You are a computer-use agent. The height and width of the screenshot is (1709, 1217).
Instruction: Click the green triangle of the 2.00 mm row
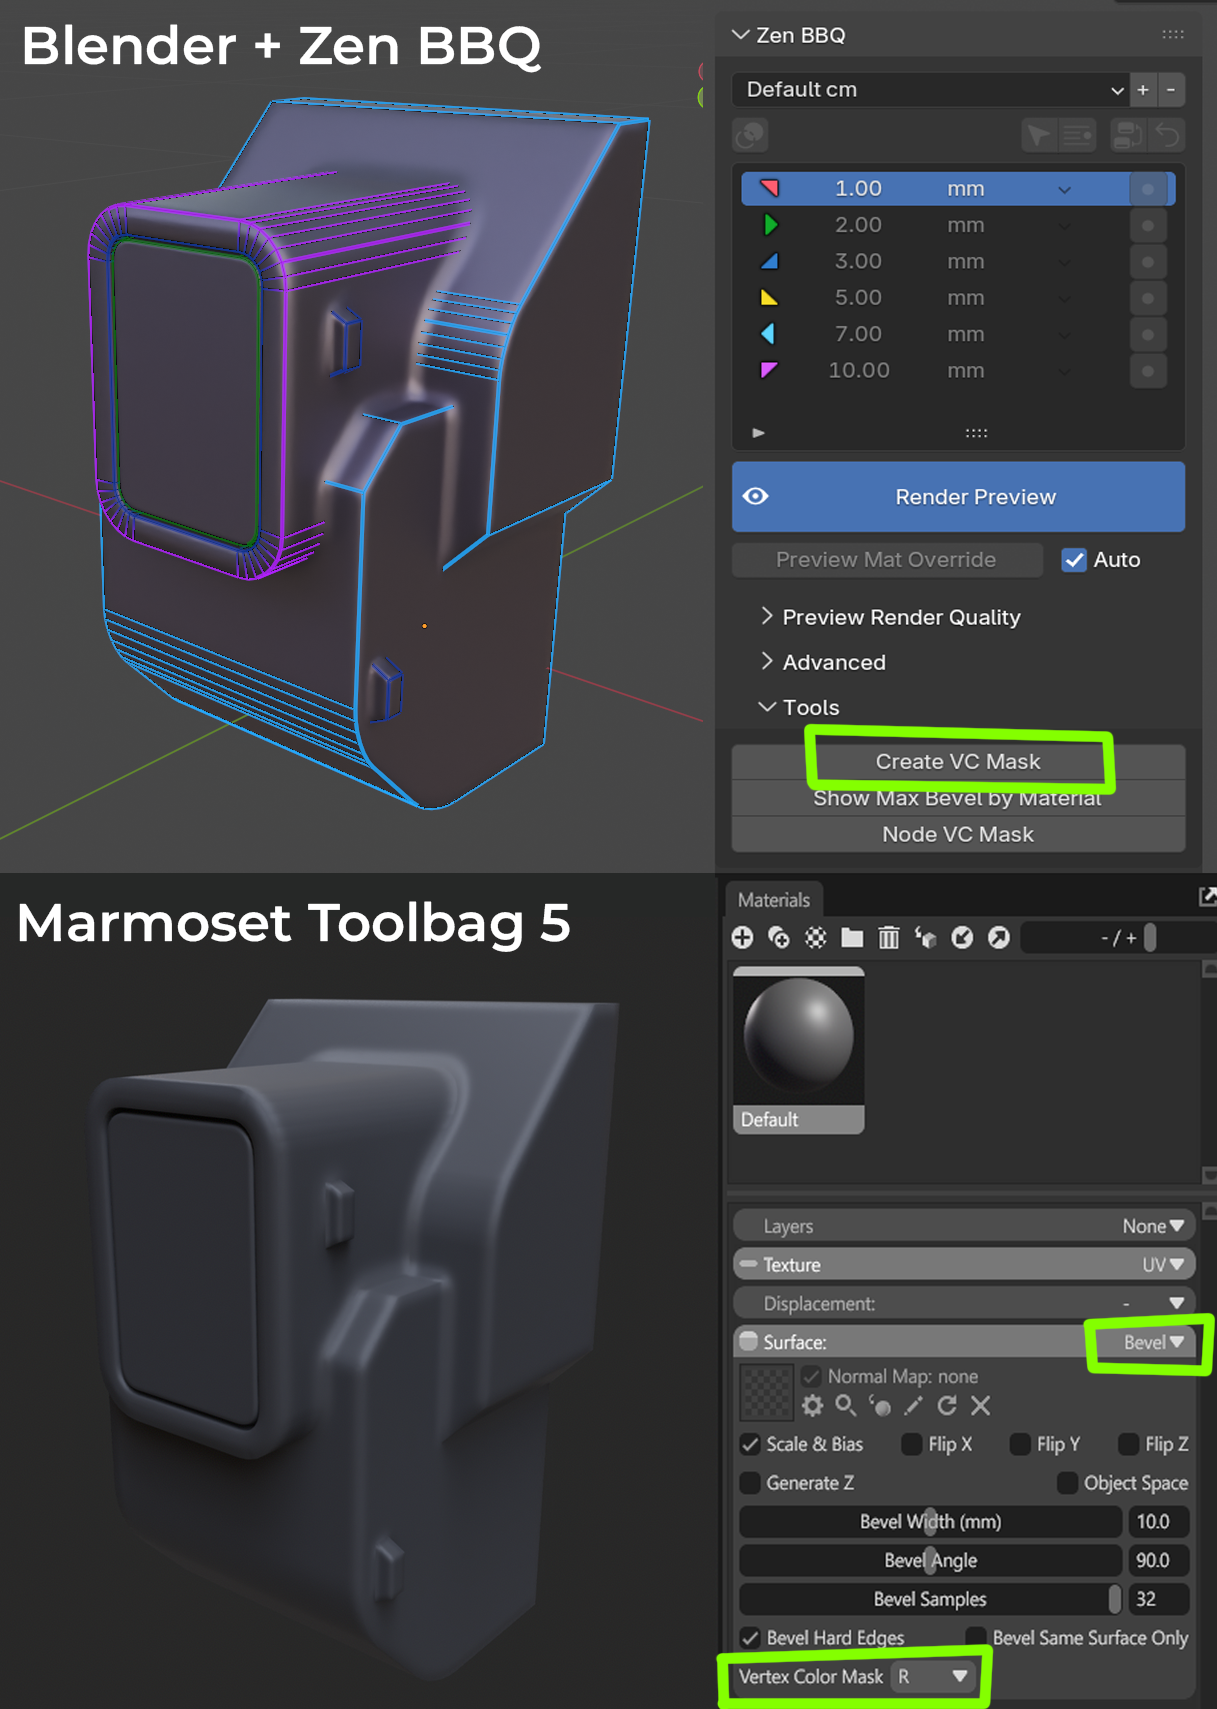point(769,225)
